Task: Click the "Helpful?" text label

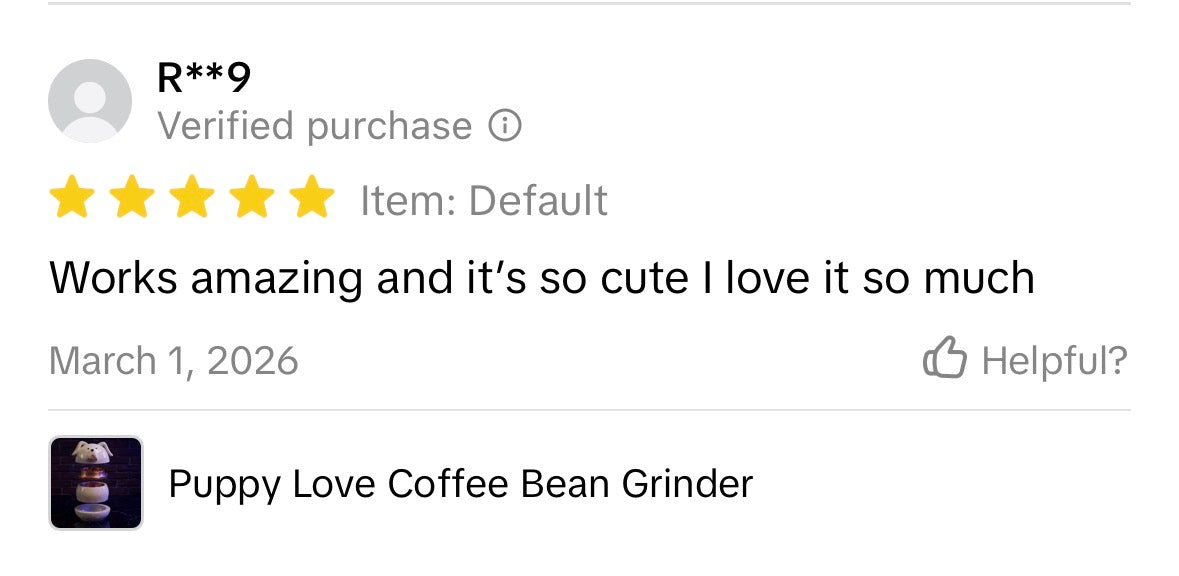Action: coord(1054,360)
